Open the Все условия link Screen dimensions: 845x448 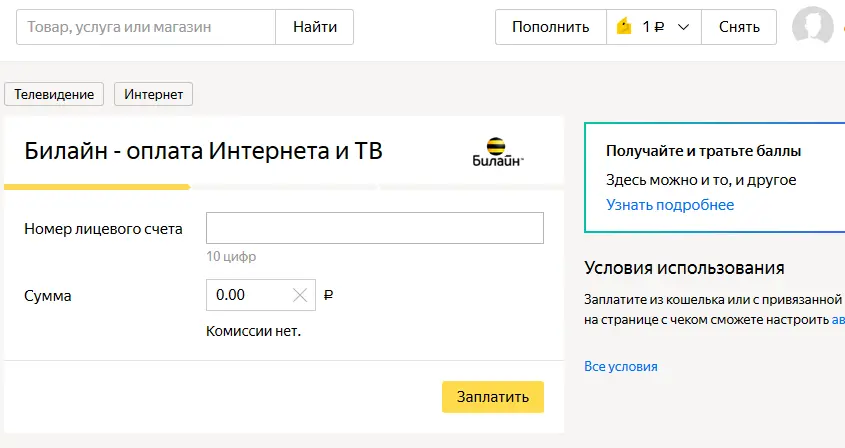pyautogui.click(x=621, y=367)
